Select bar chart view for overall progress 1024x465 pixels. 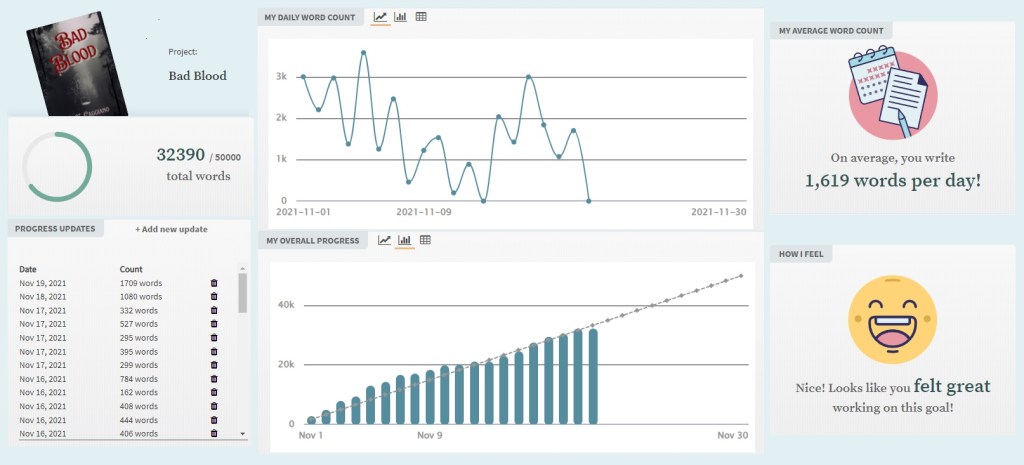pyautogui.click(x=405, y=240)
